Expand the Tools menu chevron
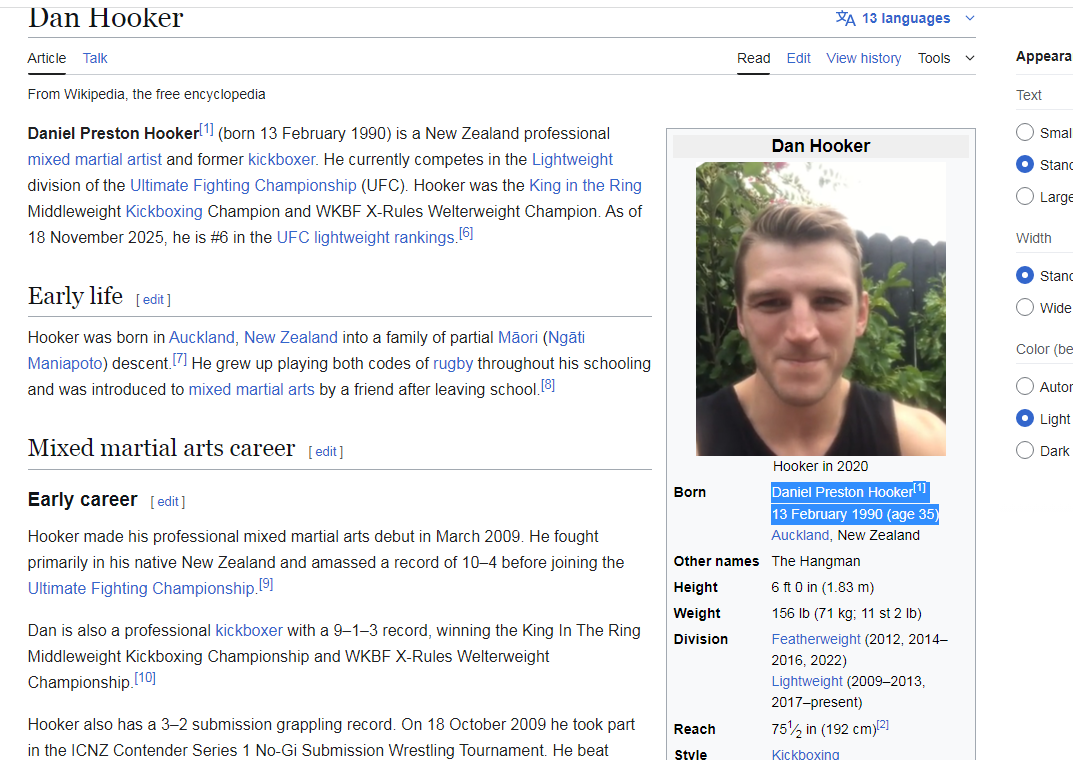 (x=970, y=58)
